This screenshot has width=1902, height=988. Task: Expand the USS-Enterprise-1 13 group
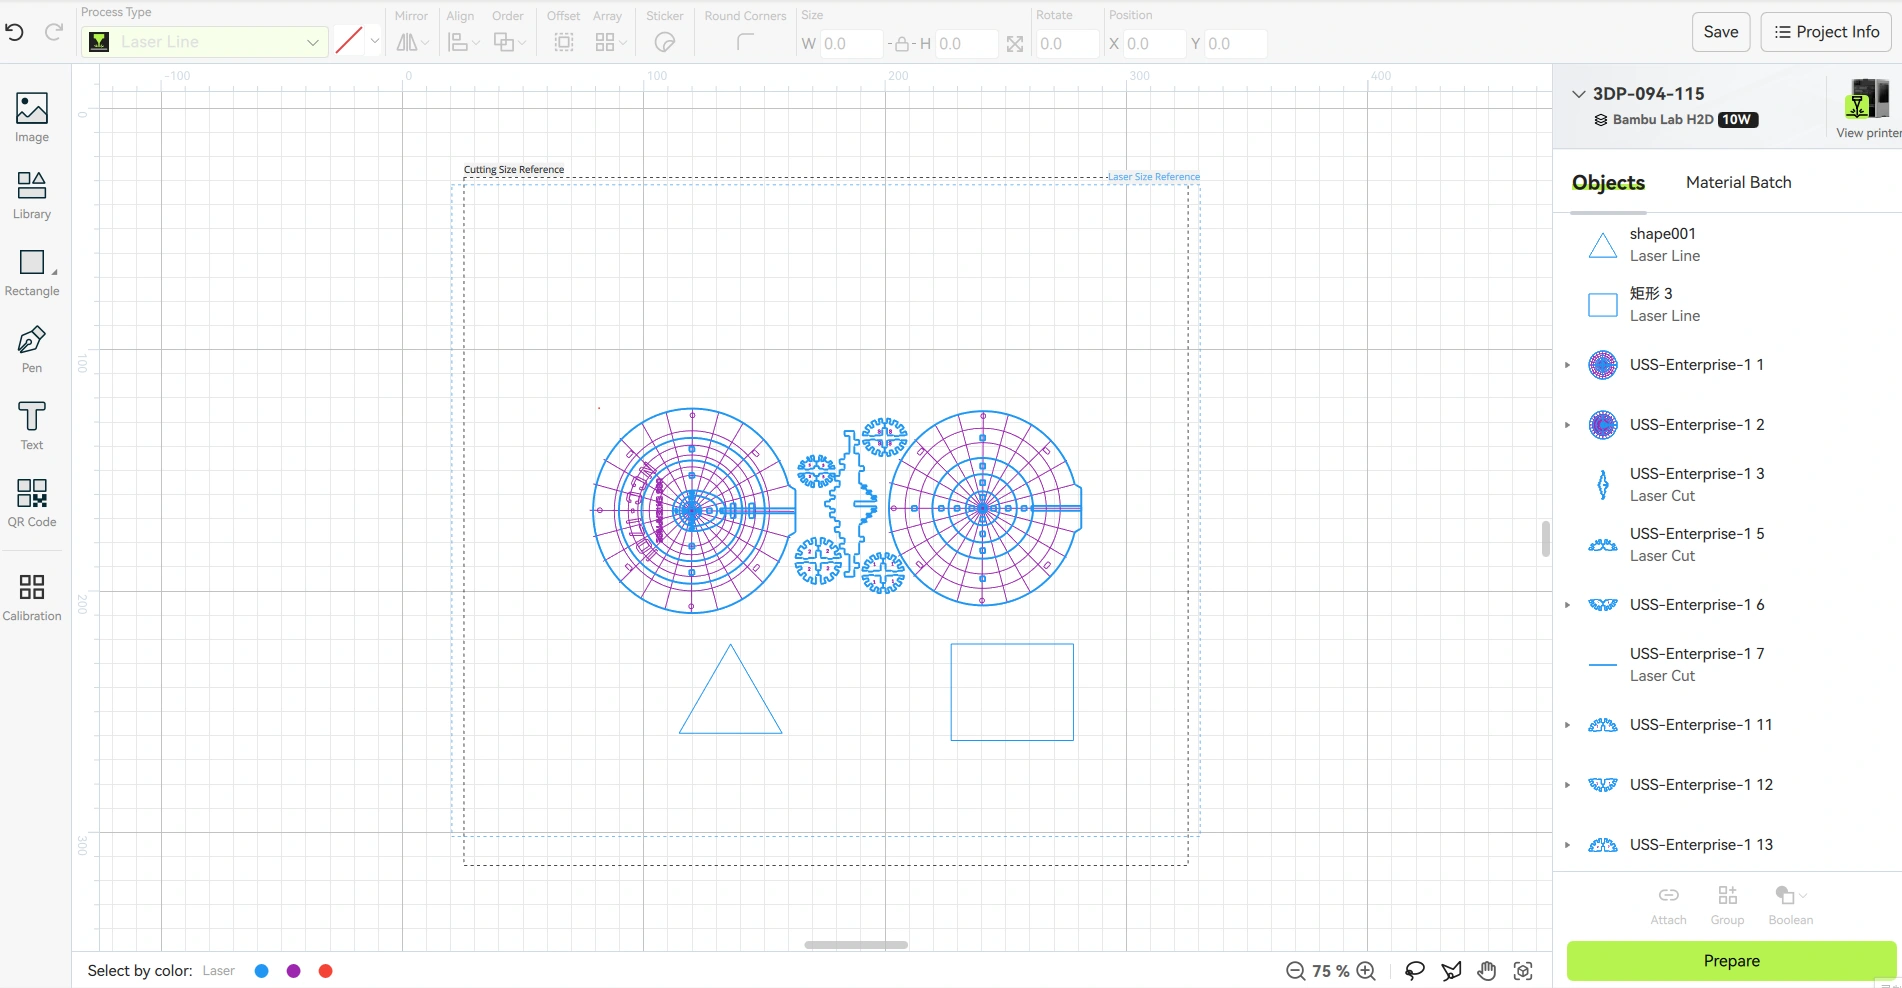(x=1567, y=845)
